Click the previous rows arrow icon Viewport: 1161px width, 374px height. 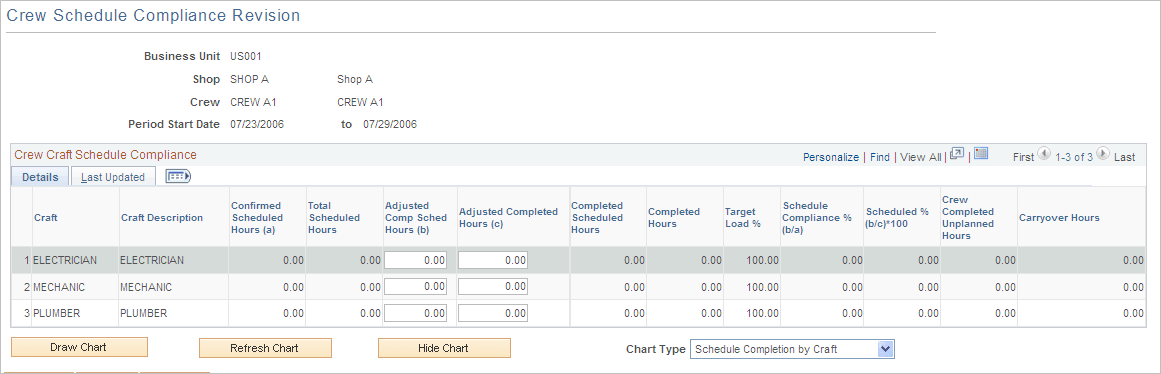coord(1044,154)
